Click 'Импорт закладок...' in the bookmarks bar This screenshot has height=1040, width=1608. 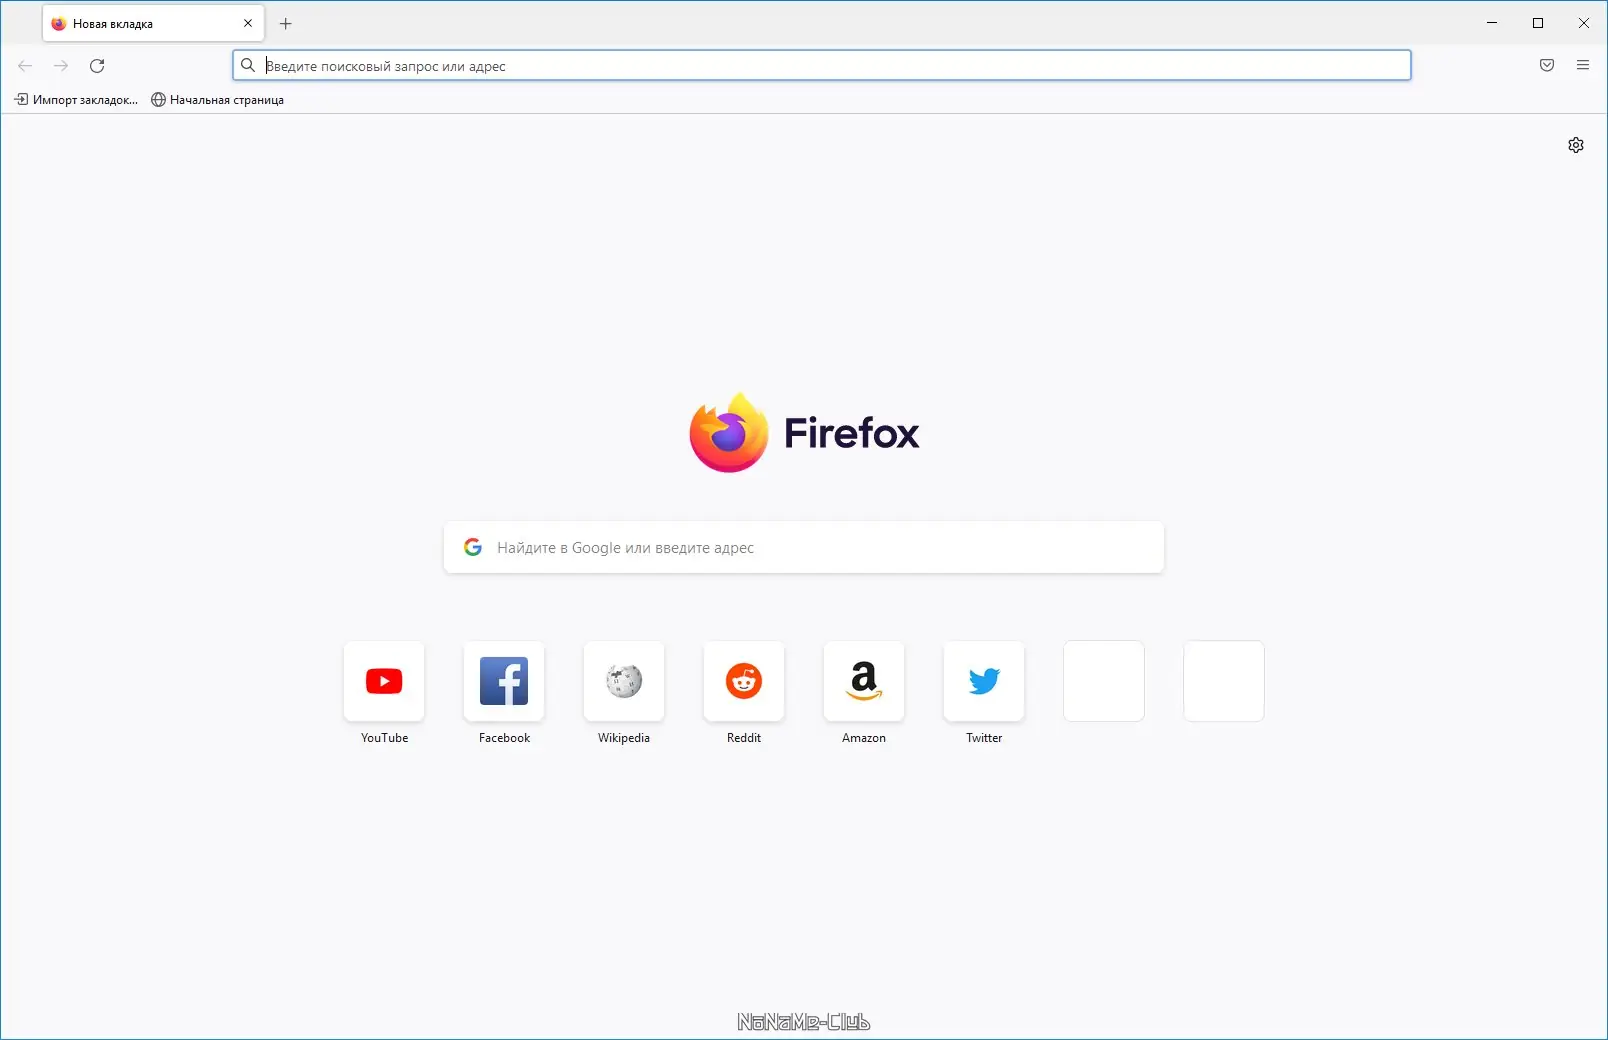pos(77,99)
